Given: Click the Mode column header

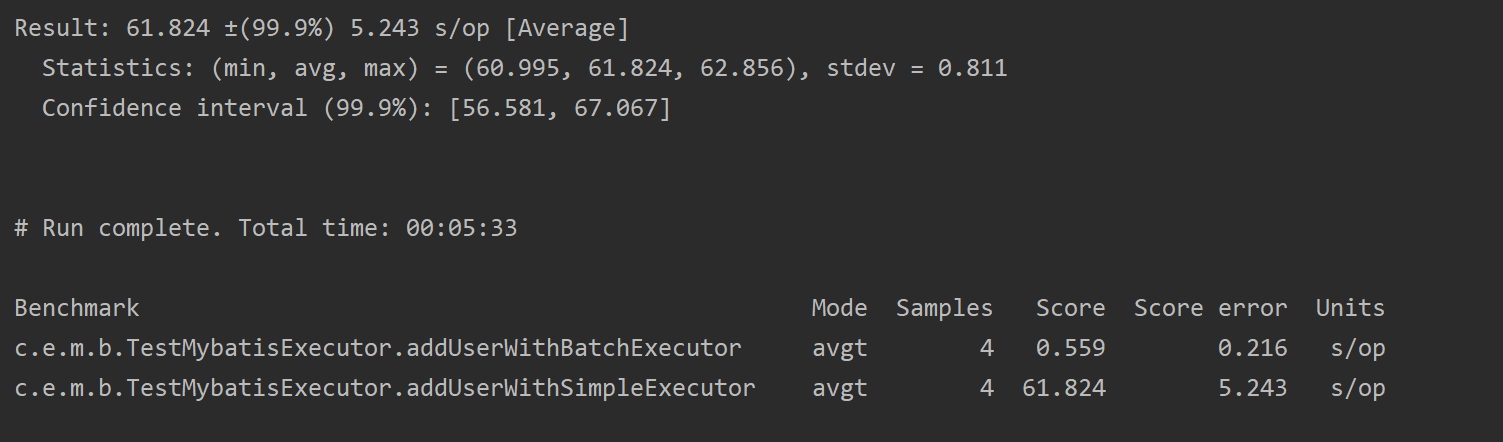Looking at the screenshot, I should point(839,308).
